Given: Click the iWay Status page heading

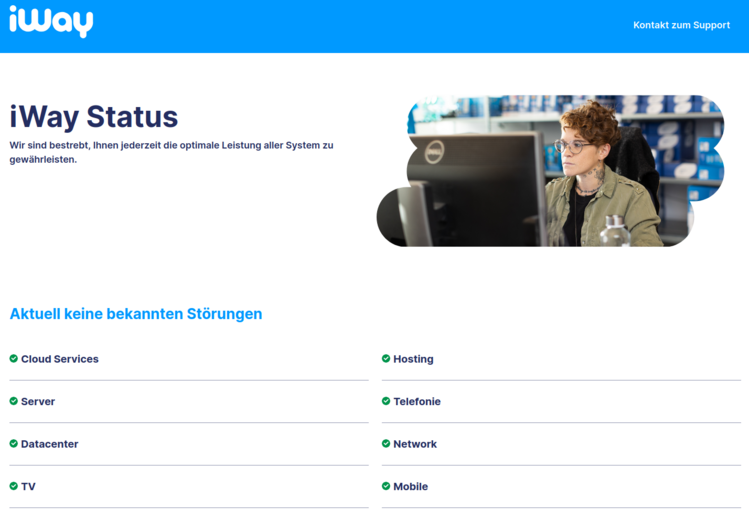Looking at the screenshot, I should [94, 117].
